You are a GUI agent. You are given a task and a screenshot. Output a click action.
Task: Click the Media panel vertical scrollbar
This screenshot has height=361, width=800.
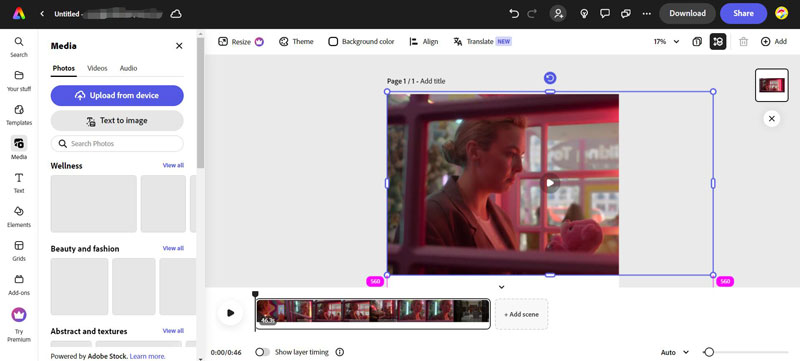tap(201, 102)
